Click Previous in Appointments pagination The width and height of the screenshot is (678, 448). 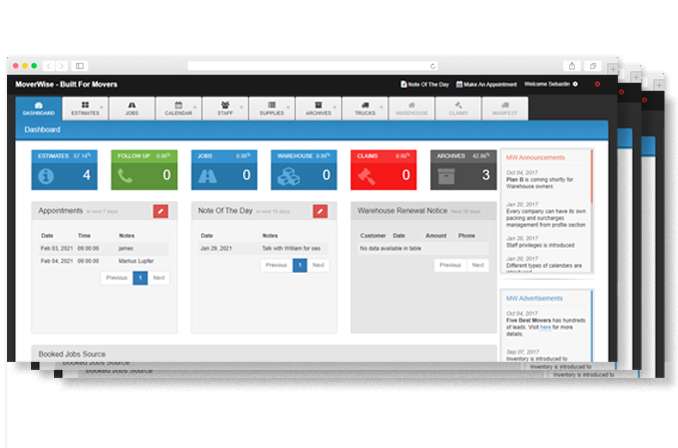117,278
